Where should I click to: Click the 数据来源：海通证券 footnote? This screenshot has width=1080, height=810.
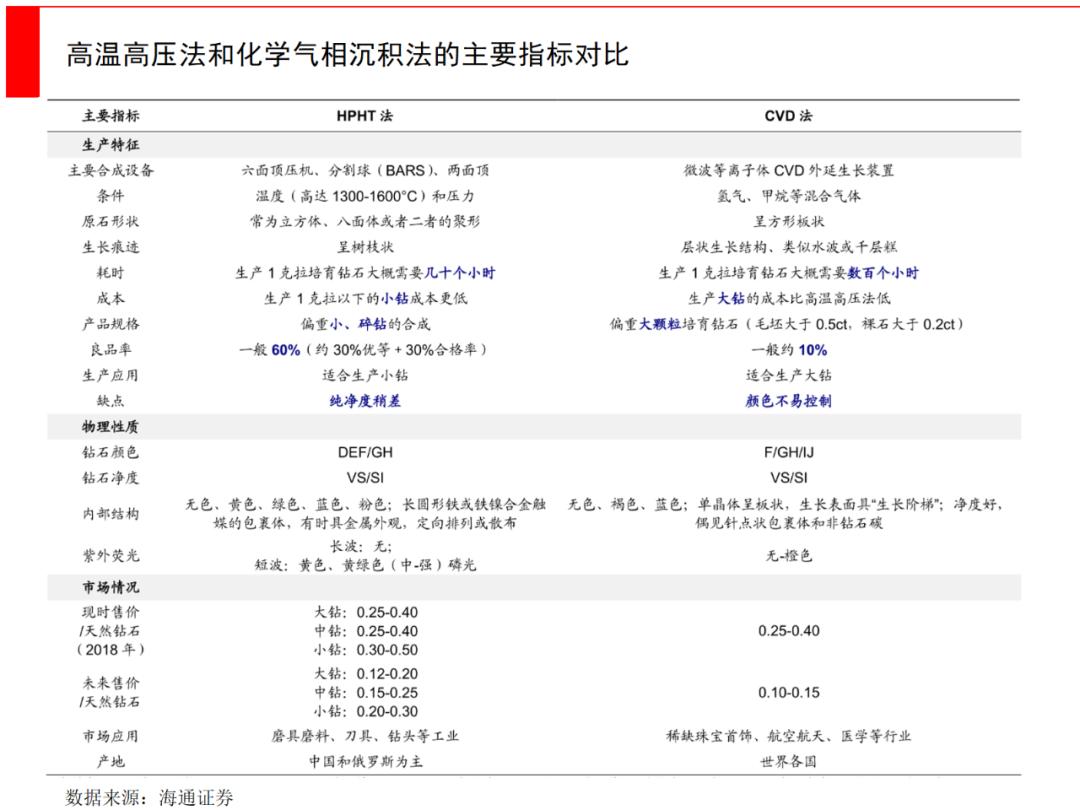pyautogui.click(x=149, y=797)
